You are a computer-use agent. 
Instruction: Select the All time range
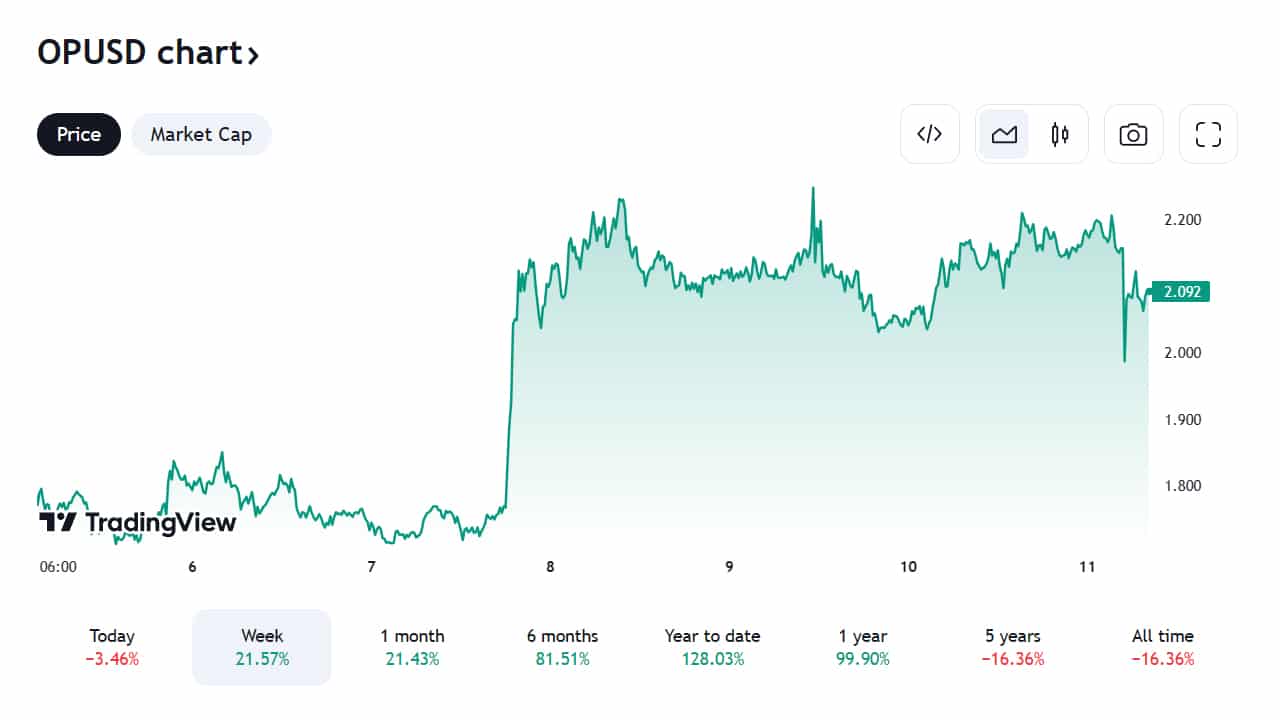click(x=1162, y=646)
